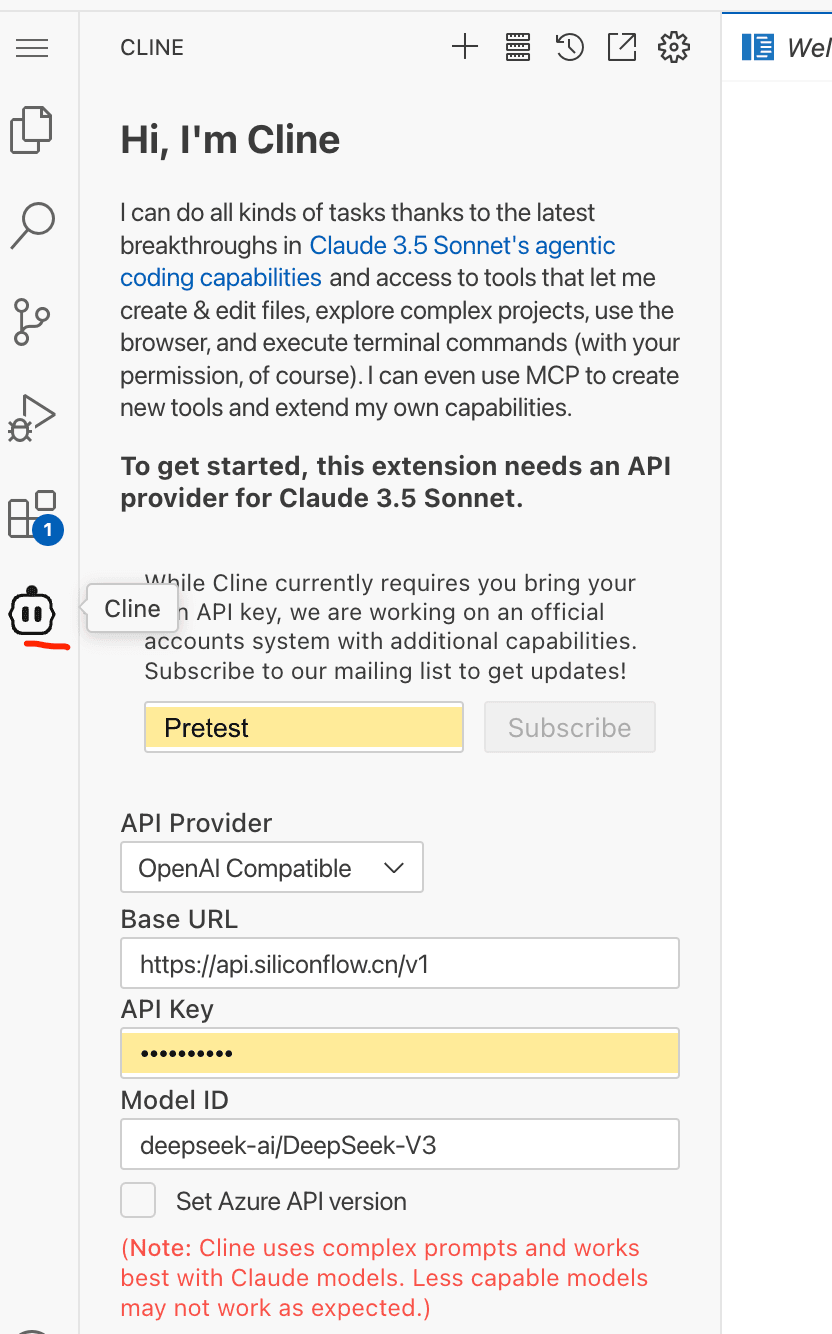Focus the mailing list email field containing Pretest

click(x=304, y=727)
